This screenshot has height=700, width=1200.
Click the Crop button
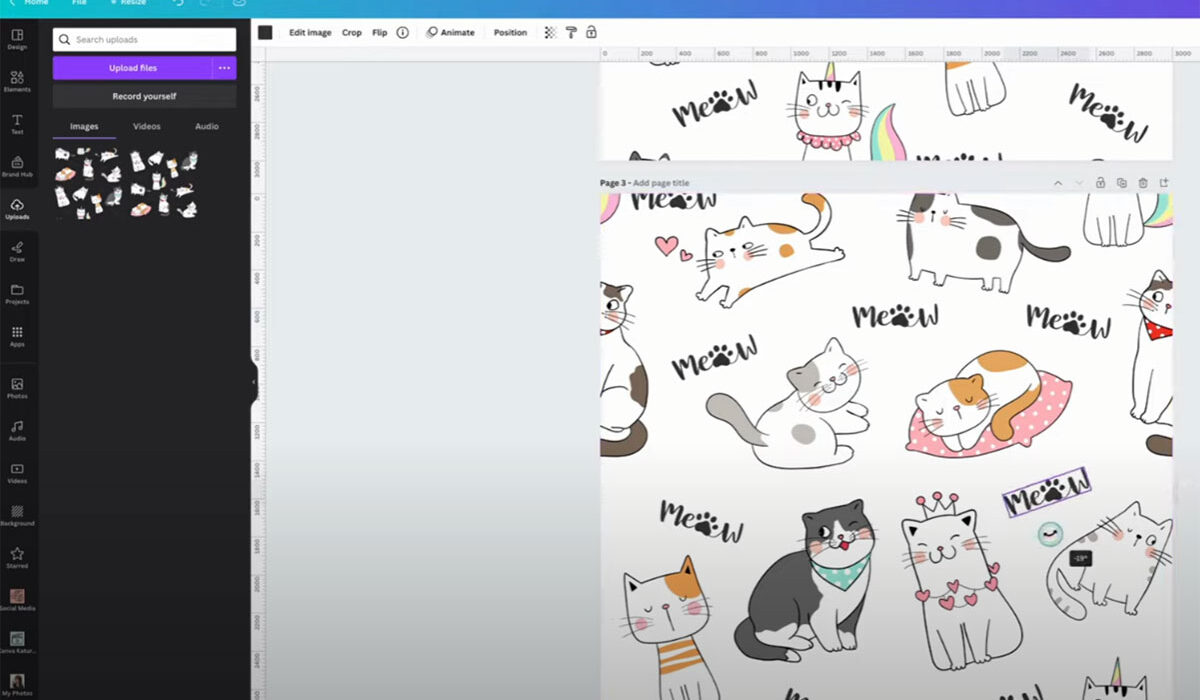[352, 32]
